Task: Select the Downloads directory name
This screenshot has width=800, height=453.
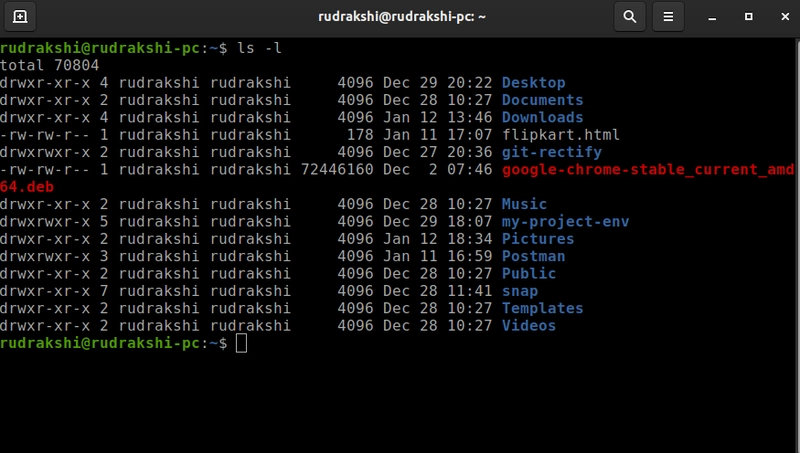Action: (542, 117)
